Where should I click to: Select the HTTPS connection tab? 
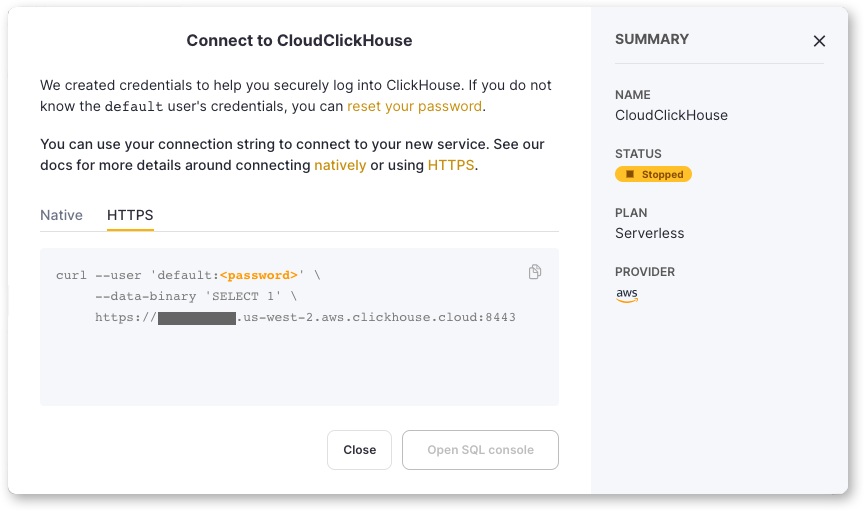click(x=130, y=215)
